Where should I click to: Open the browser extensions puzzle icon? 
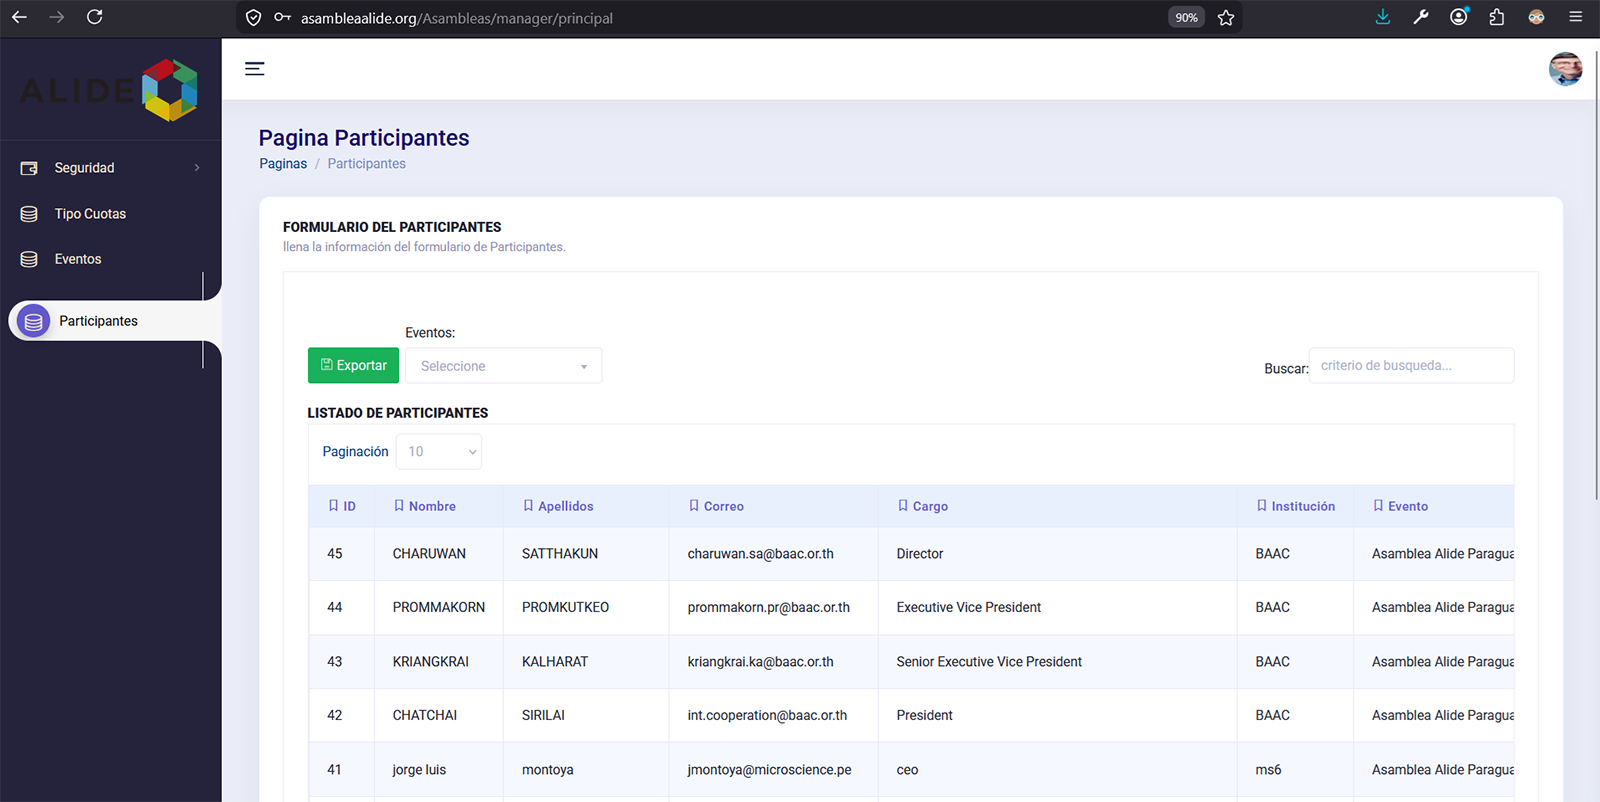(1497, 17)
